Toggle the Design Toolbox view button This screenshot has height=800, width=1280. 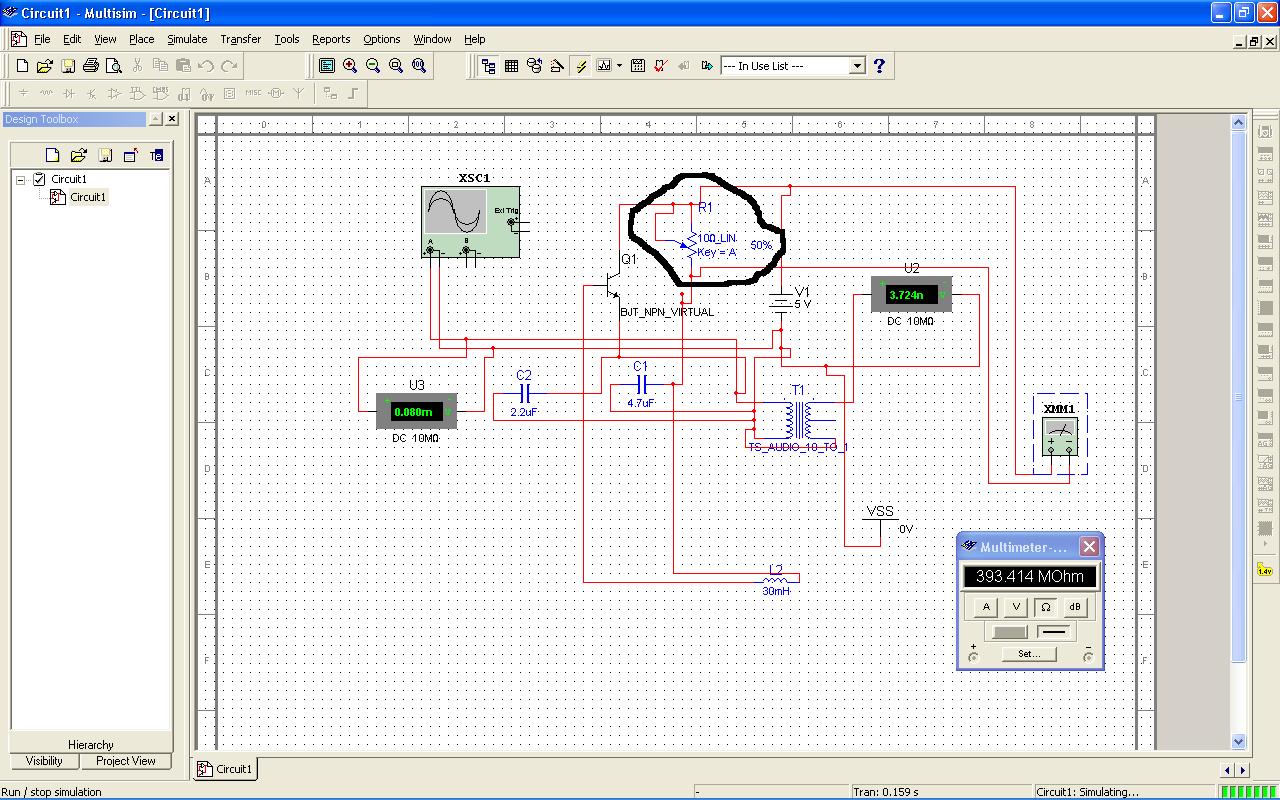point(488,66)
